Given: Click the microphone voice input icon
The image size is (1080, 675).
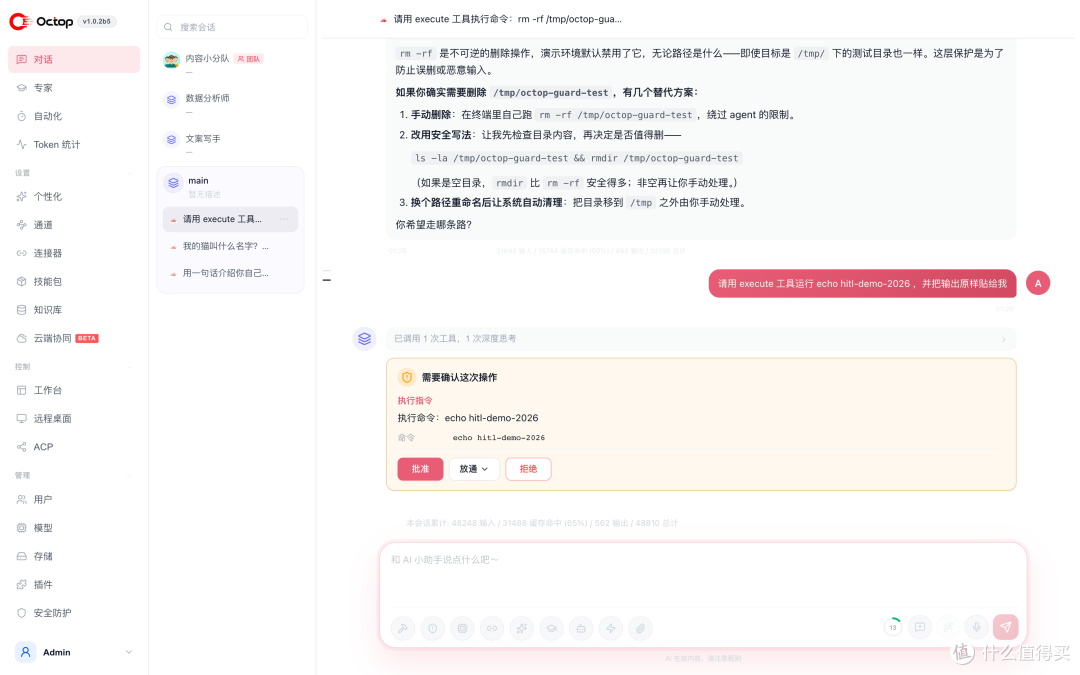Looking at the screenshot, I should 976,627.
